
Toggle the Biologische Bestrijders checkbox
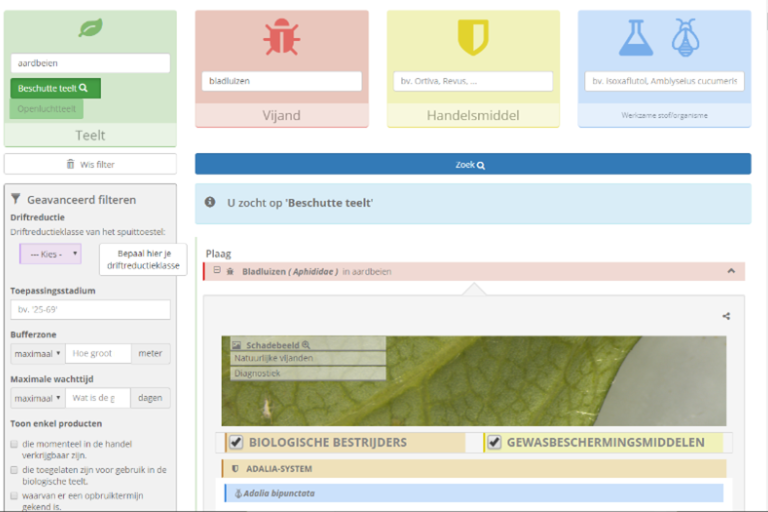coord(236,442)
